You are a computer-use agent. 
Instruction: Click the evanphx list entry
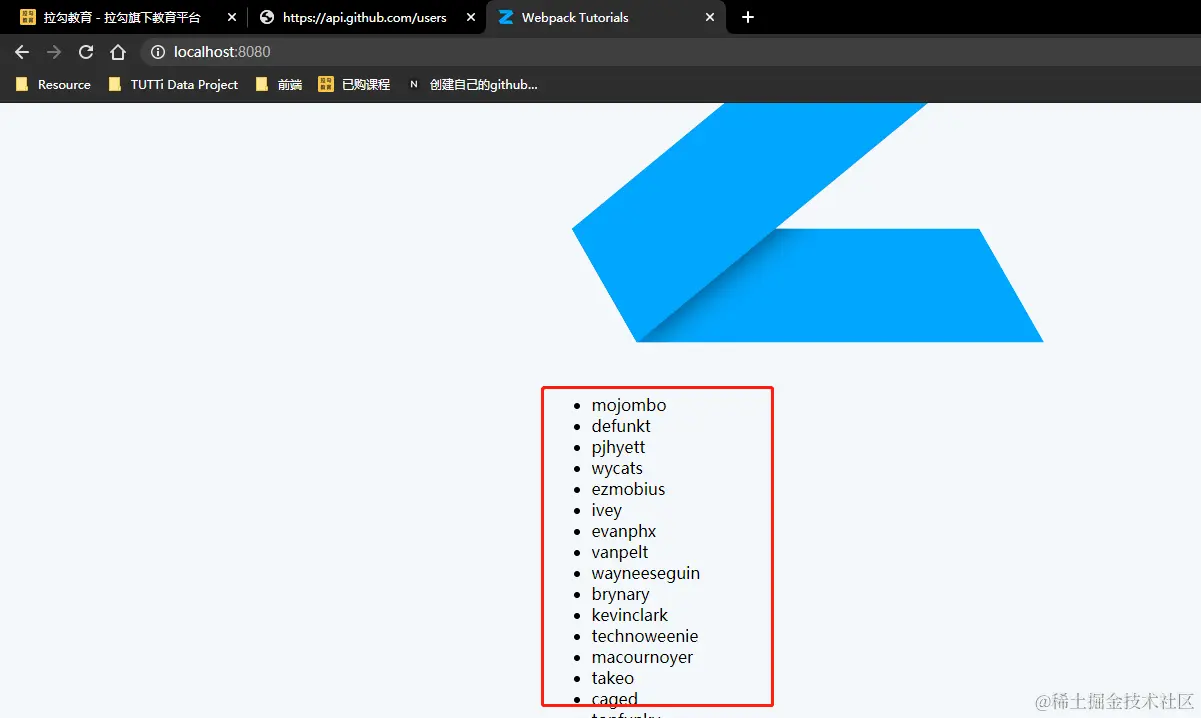(623, 531)
